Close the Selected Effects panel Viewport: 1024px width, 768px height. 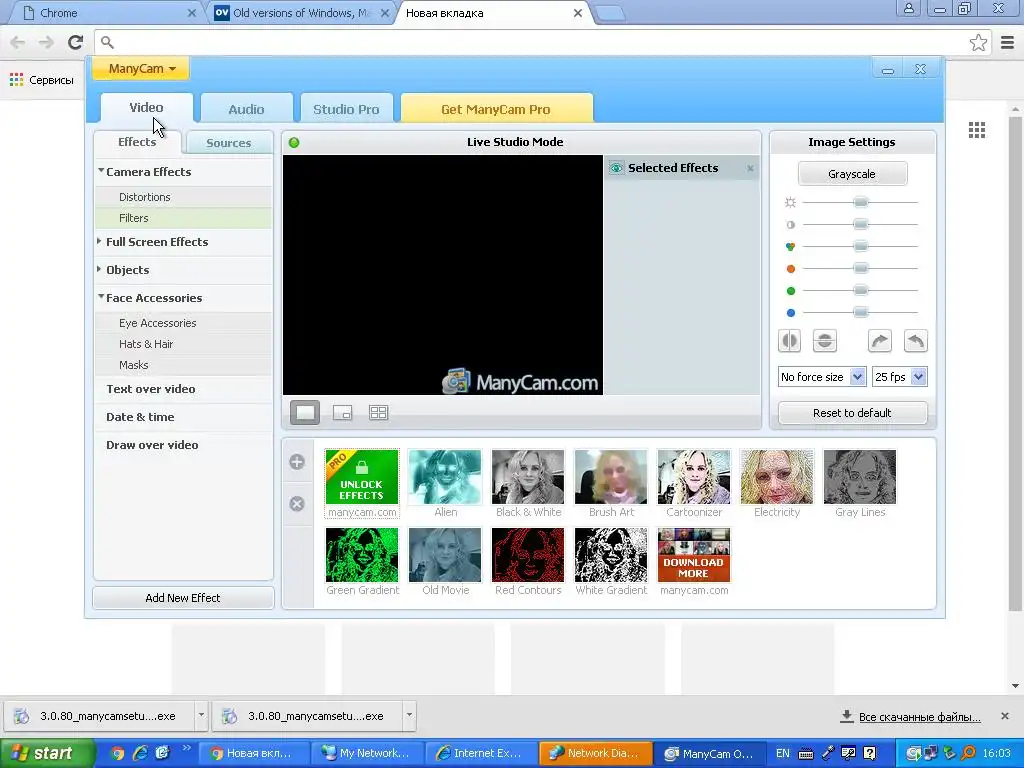pos(750,168)
